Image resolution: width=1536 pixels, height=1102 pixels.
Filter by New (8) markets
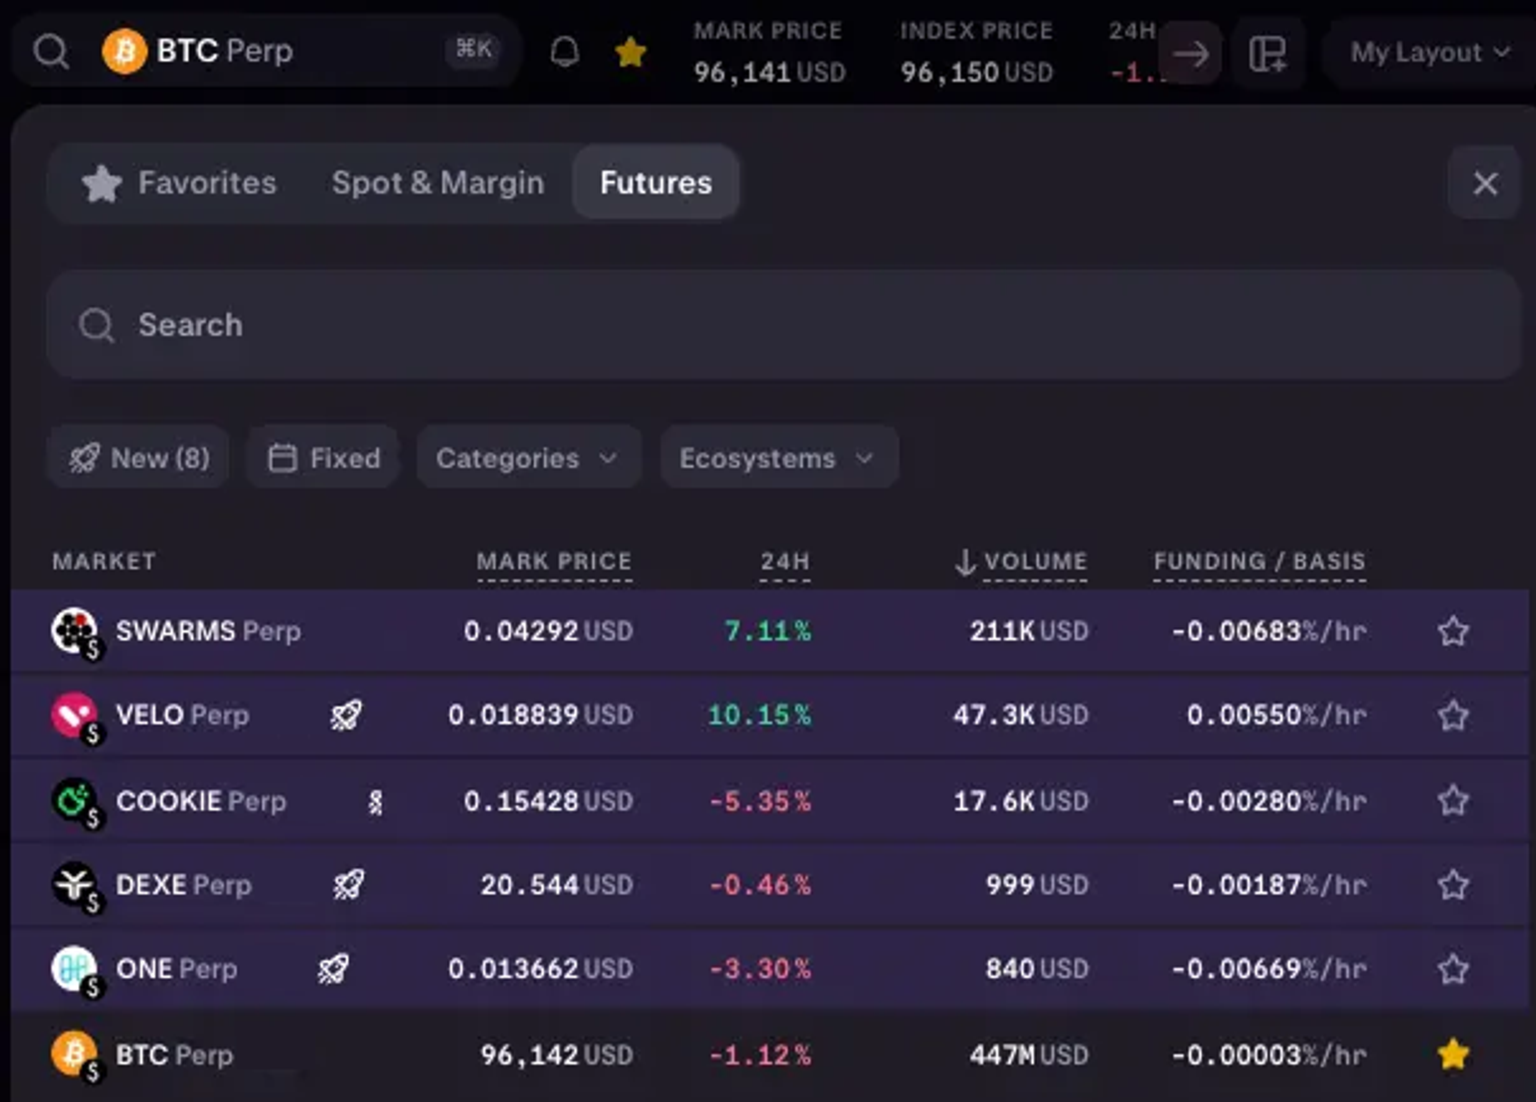(x=139, y=458)
